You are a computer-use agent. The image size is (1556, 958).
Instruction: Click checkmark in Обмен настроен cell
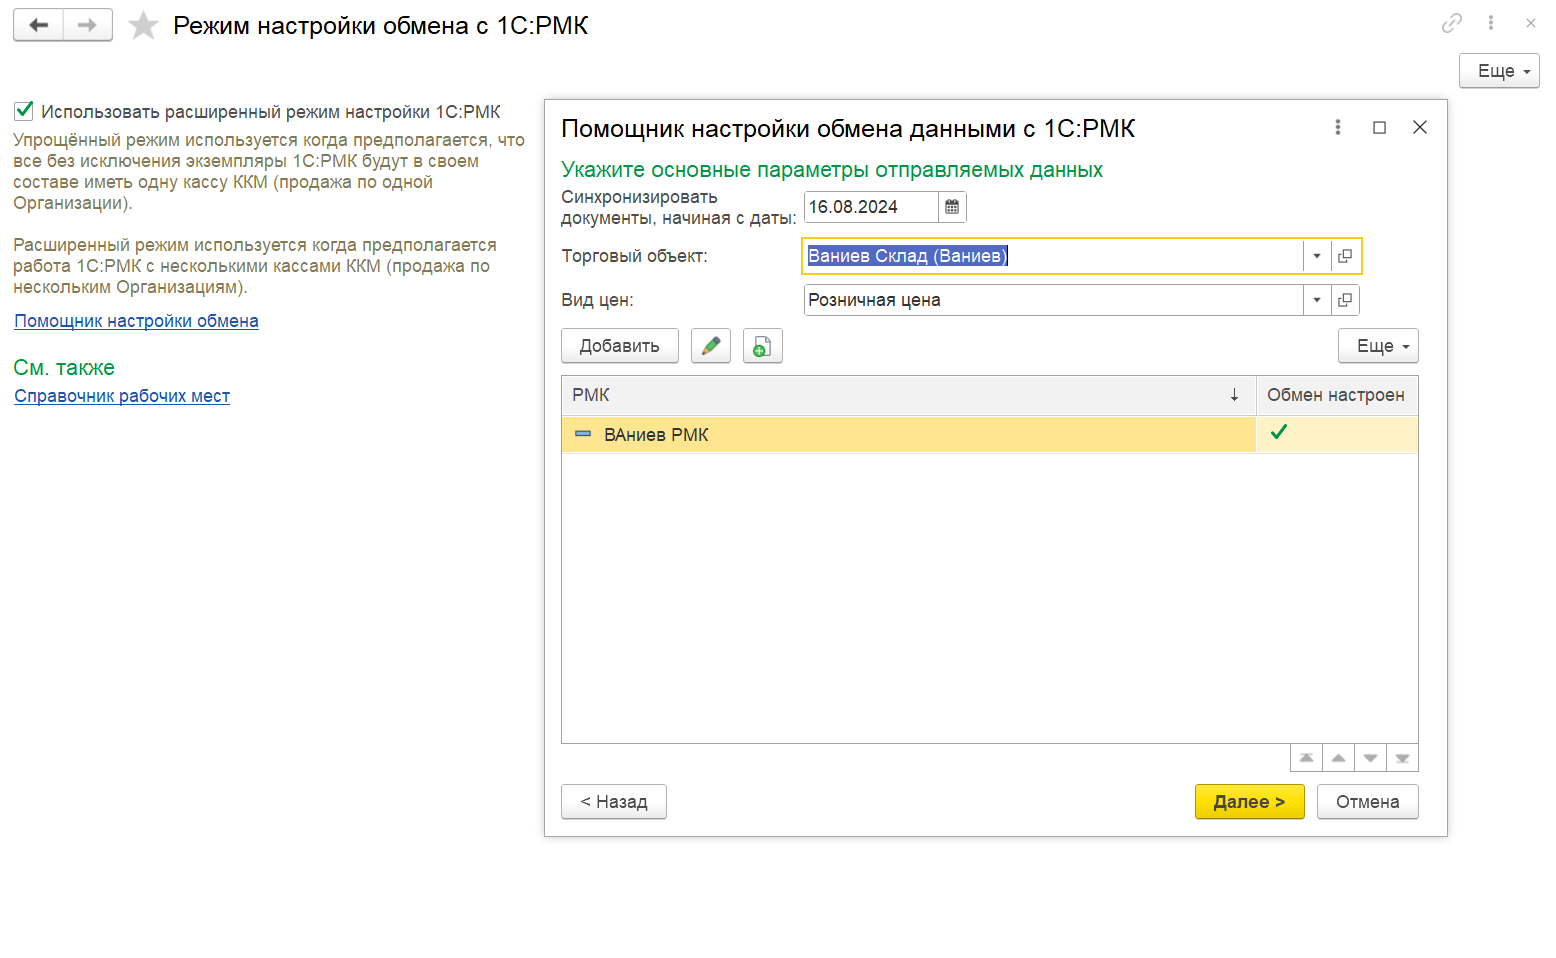[1278, 432]
